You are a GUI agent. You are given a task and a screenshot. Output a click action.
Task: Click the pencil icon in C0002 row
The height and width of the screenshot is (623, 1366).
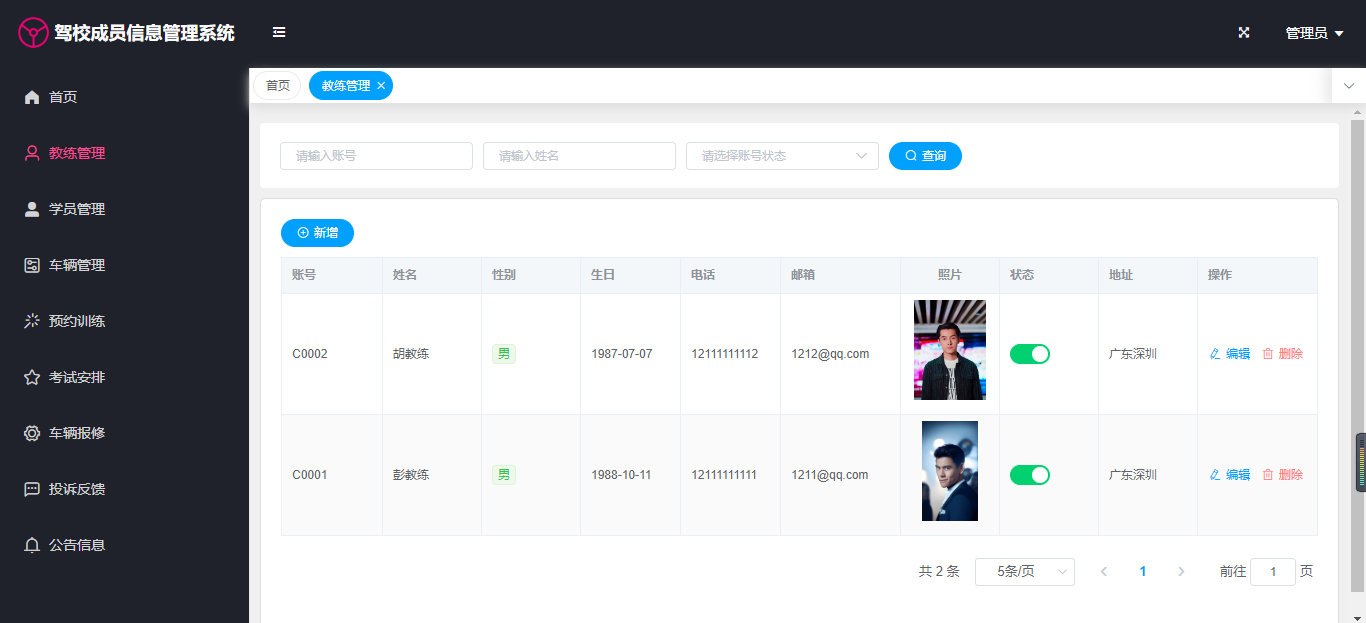pyautogui.click(x=1215, y=354)
